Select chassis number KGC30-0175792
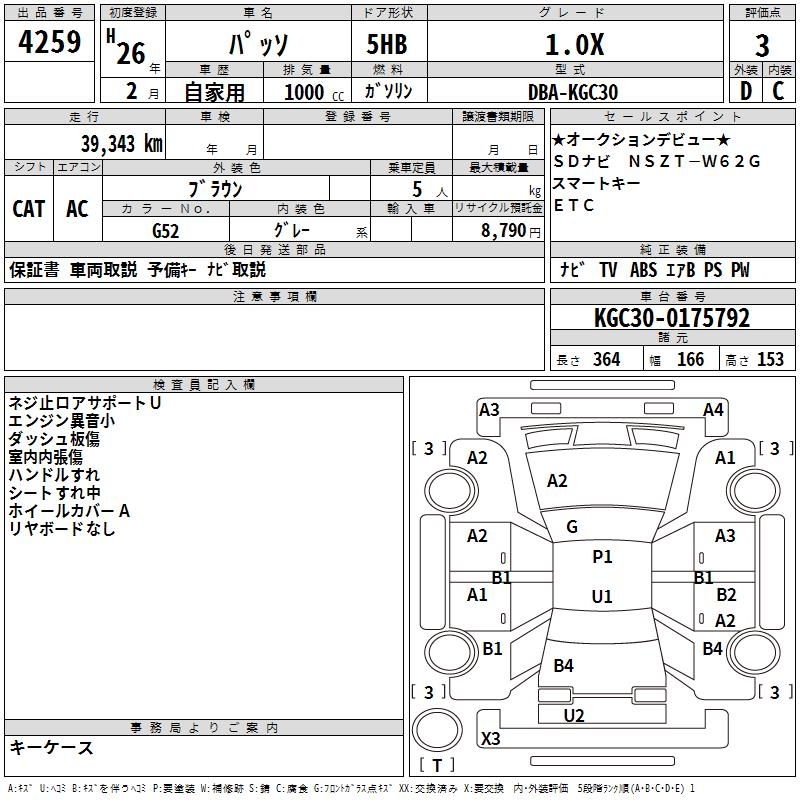The width and height of the screenshot is (800, 800). (672, 319)
